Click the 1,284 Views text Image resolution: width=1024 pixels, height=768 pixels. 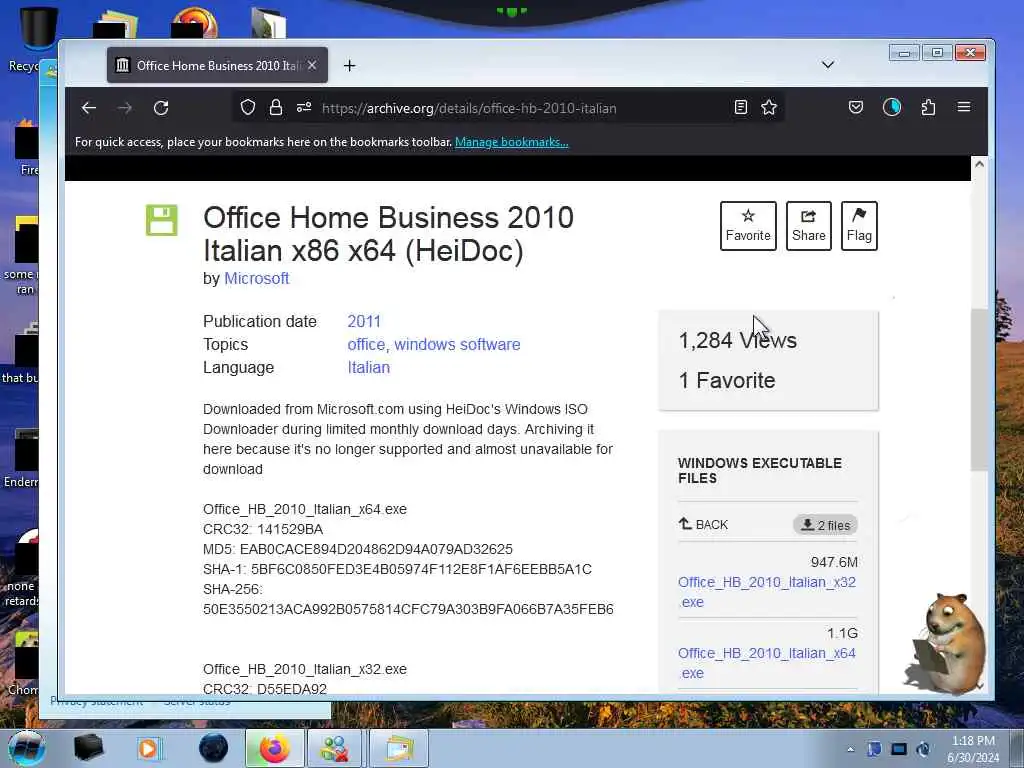(x=737, y=340)
